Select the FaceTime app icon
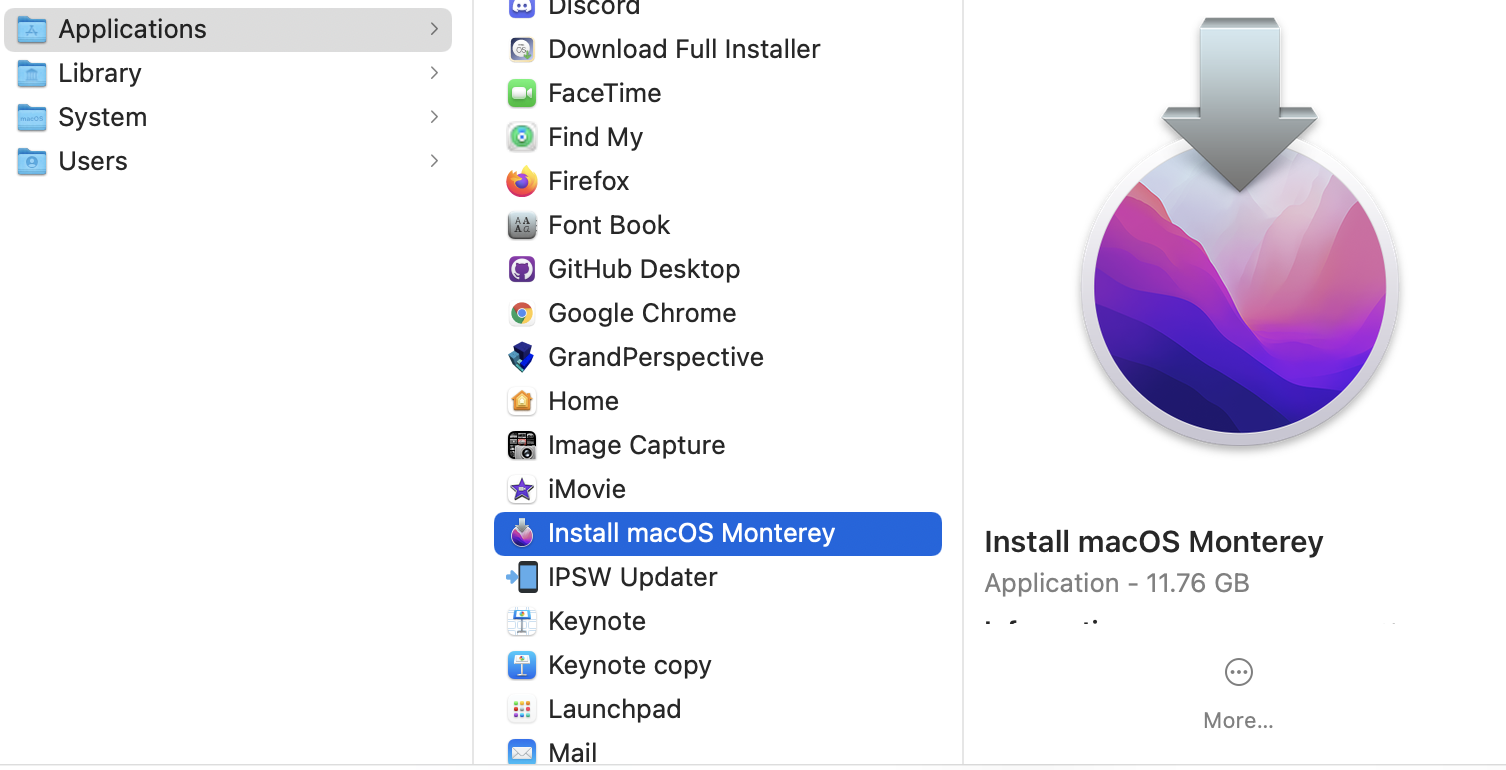 [522, 93]
